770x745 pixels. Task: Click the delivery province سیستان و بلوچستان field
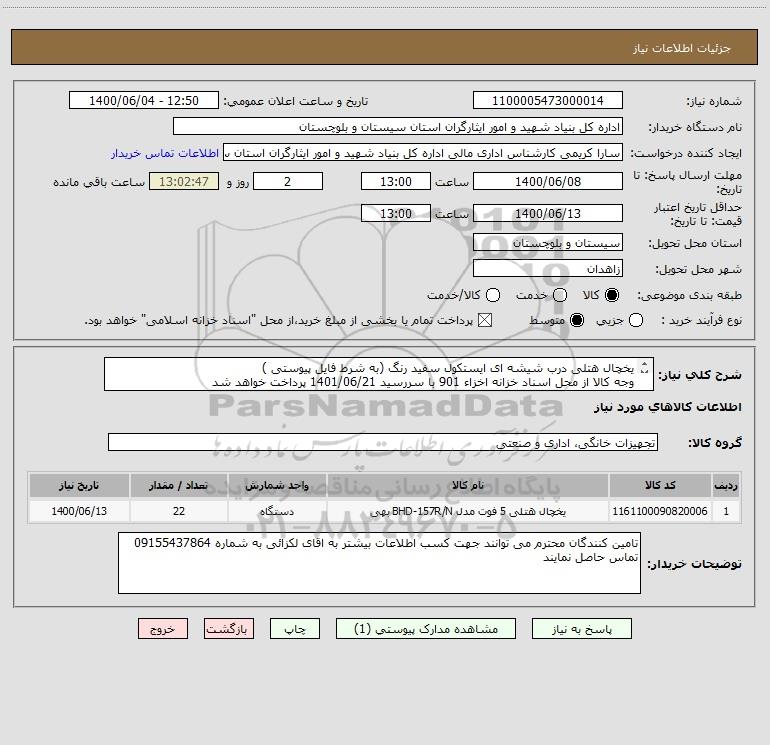[x=548, y=243]
